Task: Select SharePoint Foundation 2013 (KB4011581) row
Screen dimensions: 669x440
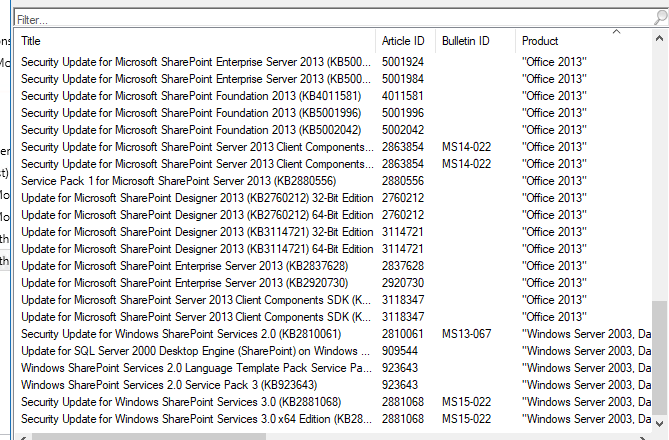Action: pos(335,96)
